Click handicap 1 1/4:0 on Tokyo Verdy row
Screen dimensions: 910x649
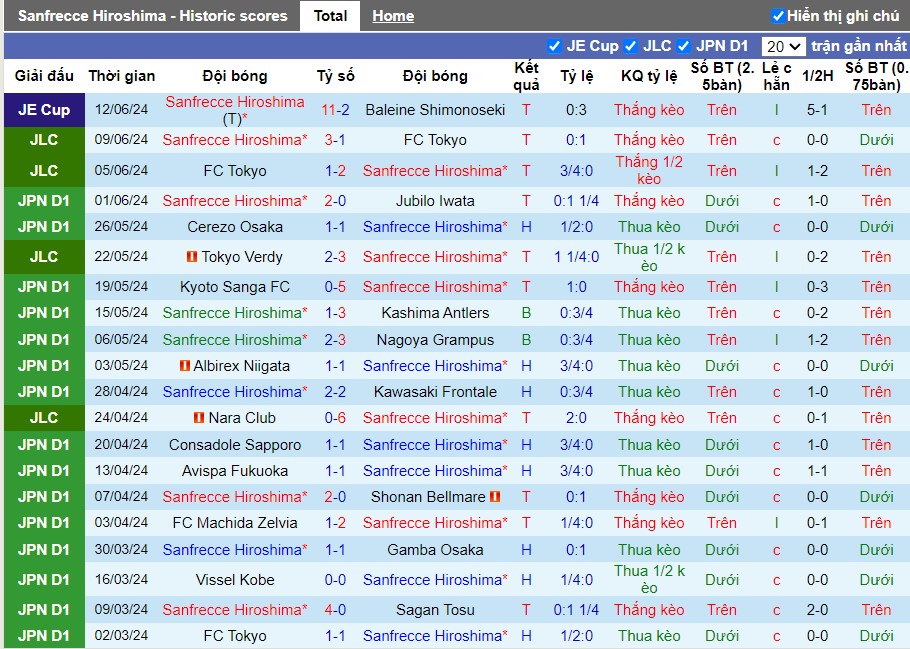pyautogui.click(x=576, y=257)
